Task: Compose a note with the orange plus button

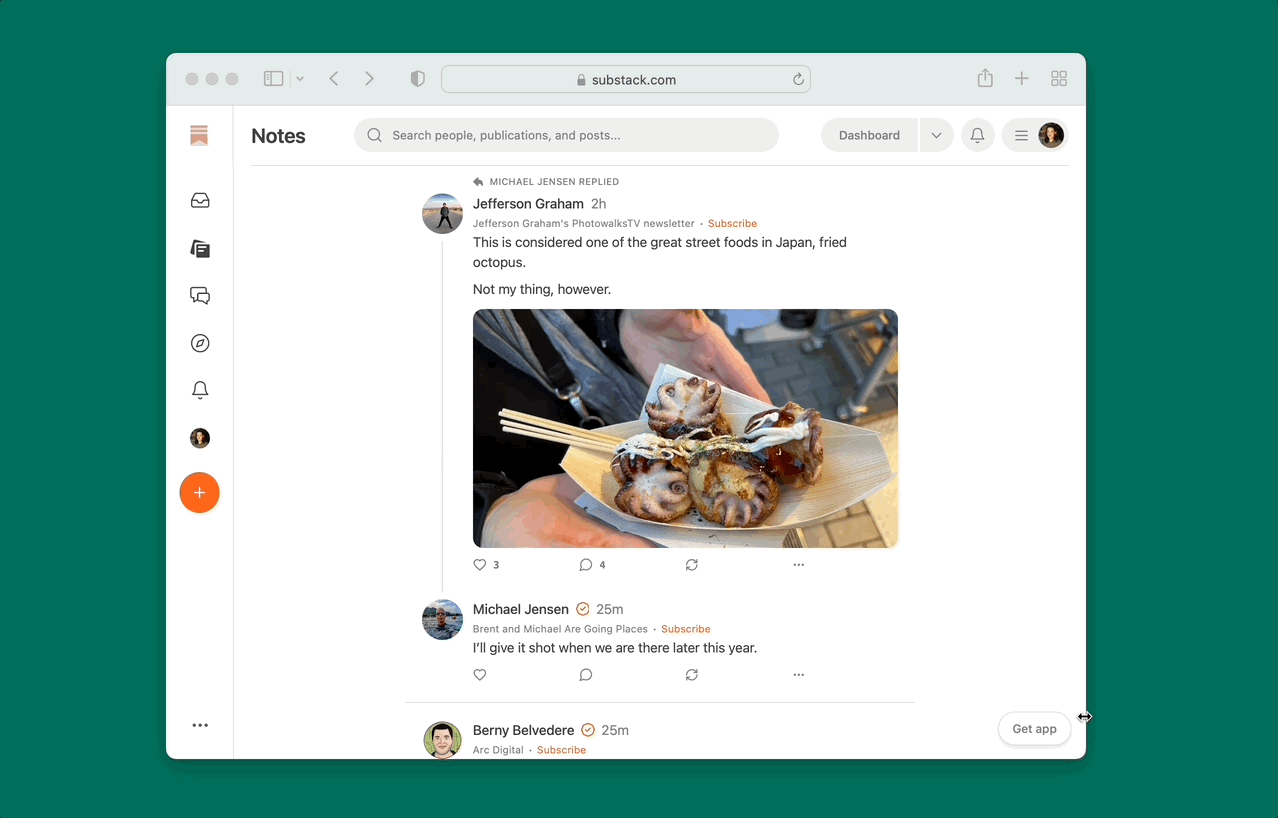Action: 199,492
